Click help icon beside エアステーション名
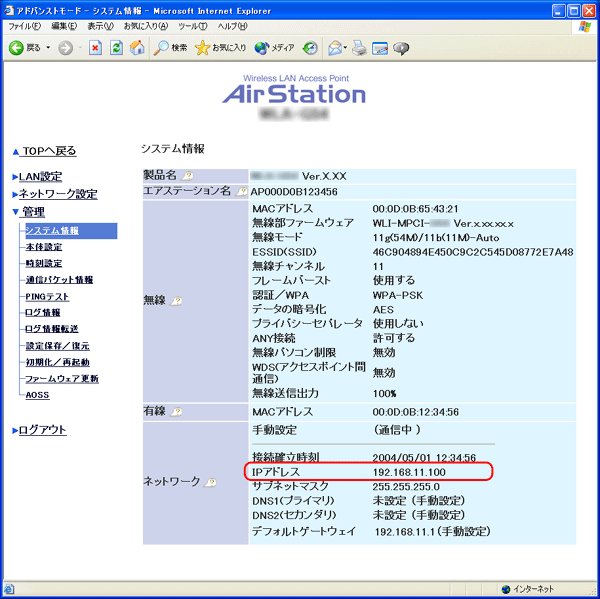Image resolution: width=600 pixels, height=599 pixels. tap(241, 191)
